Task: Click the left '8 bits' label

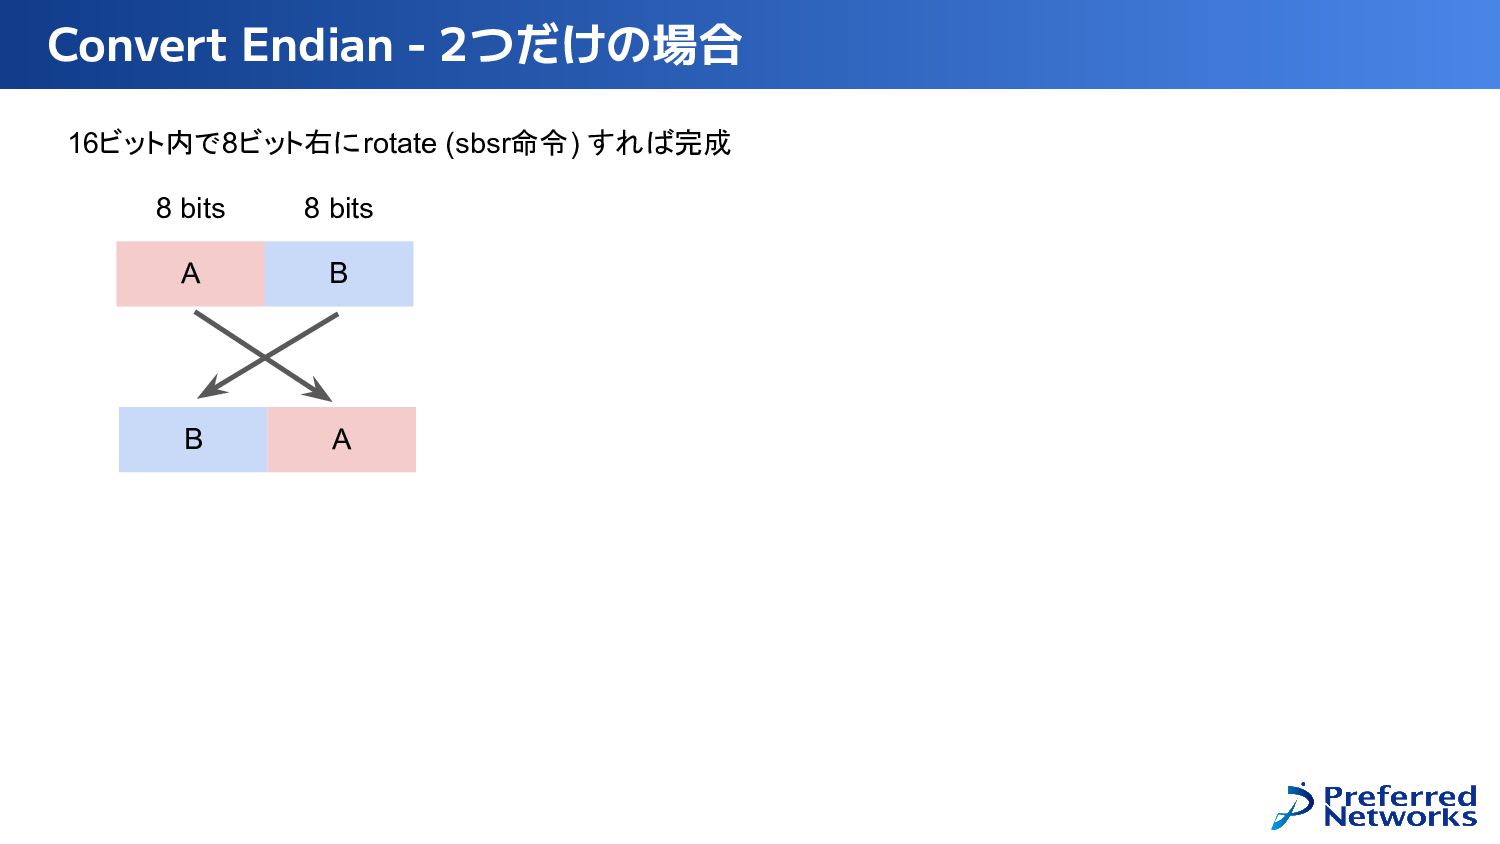Action: tap(190, 208)
